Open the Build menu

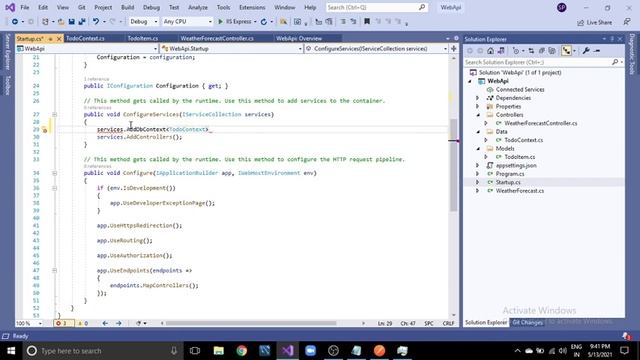[x=127, y=7]
